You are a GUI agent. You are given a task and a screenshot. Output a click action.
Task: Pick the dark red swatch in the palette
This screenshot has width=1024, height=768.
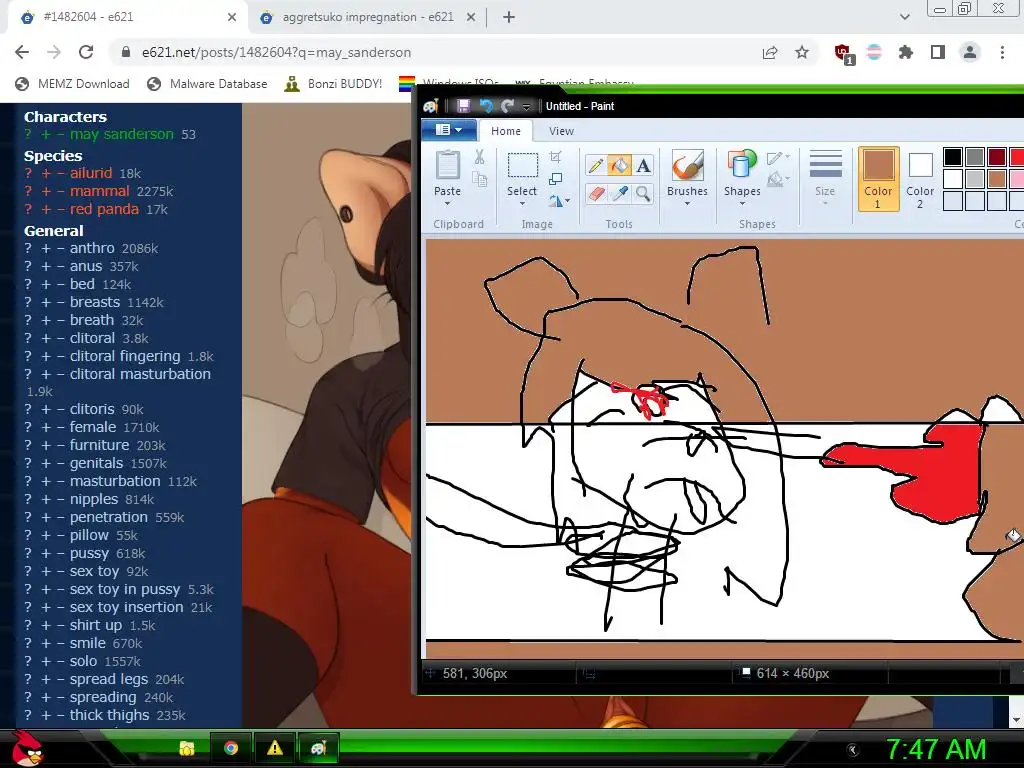click(x=997, y=157)
